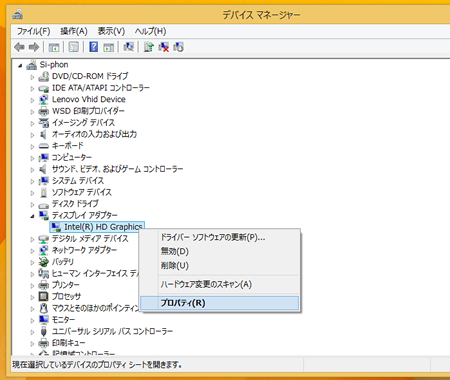Viewport: 450px width, 380px height.
Task: Expand the 印刷キュー node
Action: (32, 343)
